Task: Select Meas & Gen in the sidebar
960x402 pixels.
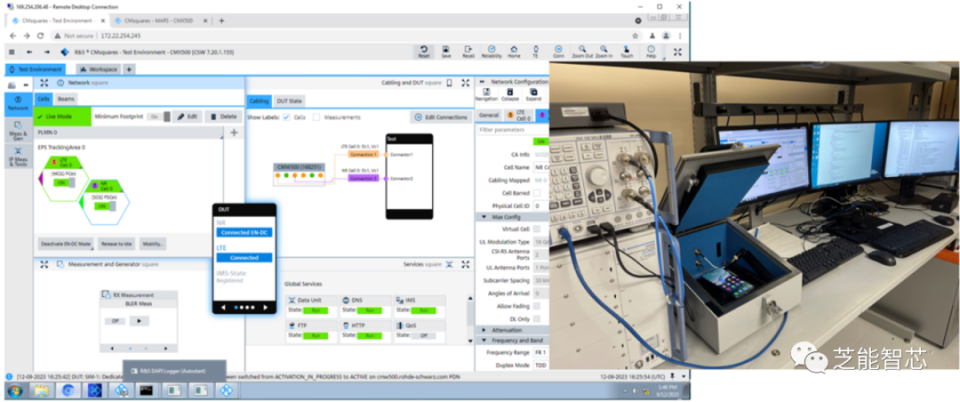Action: pyautogui.click(x=18, y=132)
